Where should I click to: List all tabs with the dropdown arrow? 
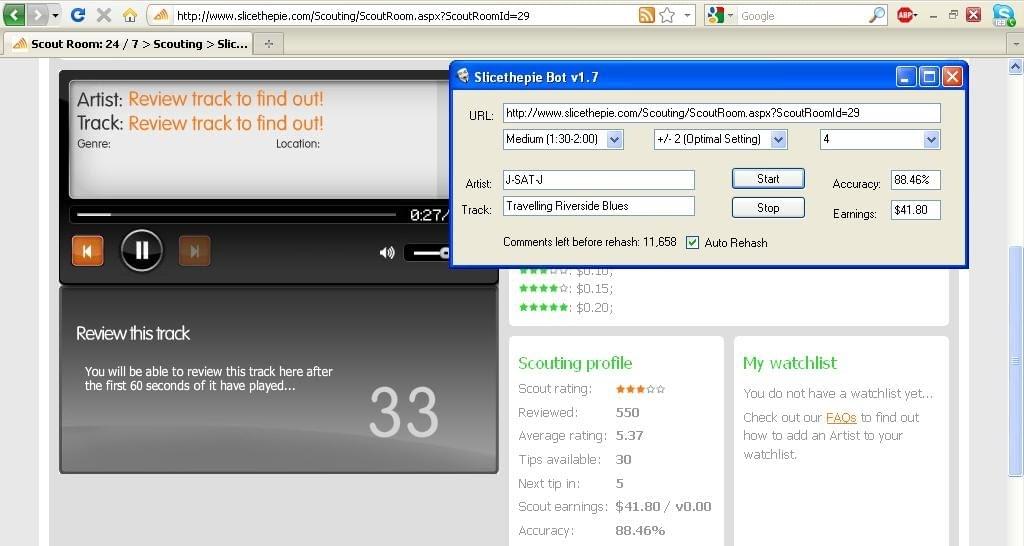pyautogui.click(x=1016, y=44)
